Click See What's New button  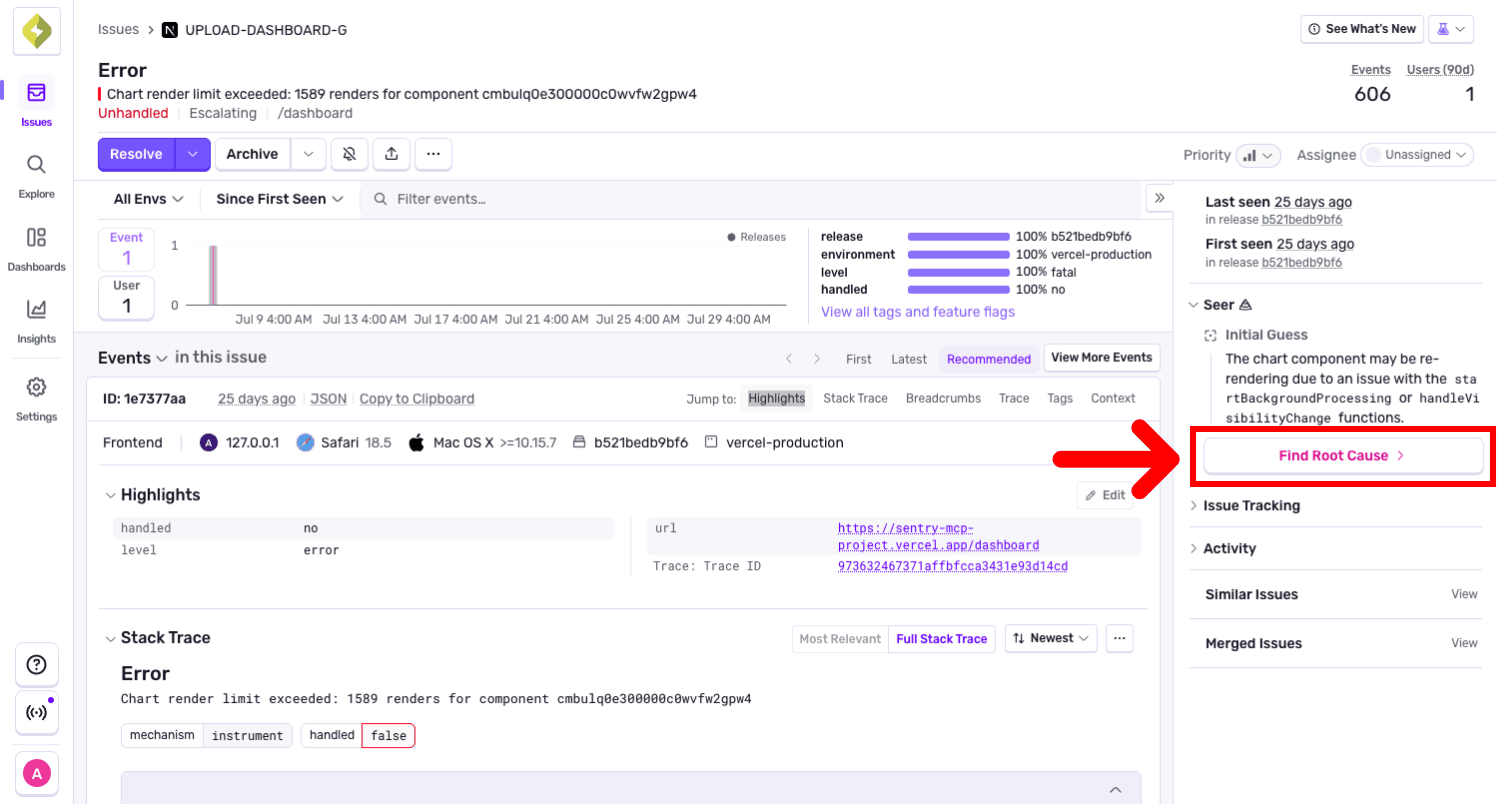(1362, 29)
